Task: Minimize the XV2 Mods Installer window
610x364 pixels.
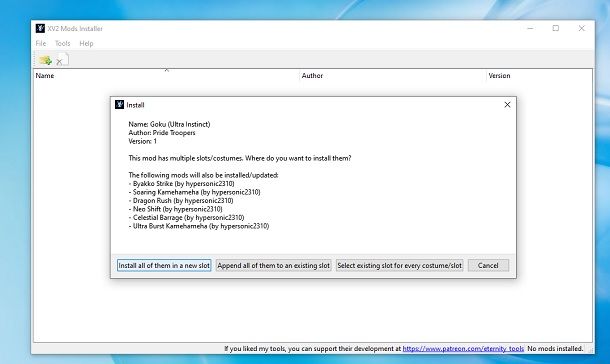Action: 530,28
